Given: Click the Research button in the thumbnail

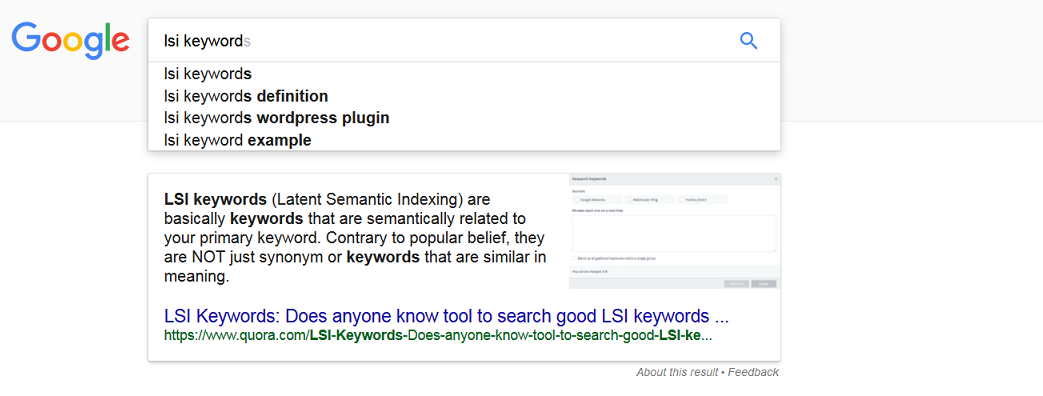Looking at the screenshot, I should click(736, 284).
